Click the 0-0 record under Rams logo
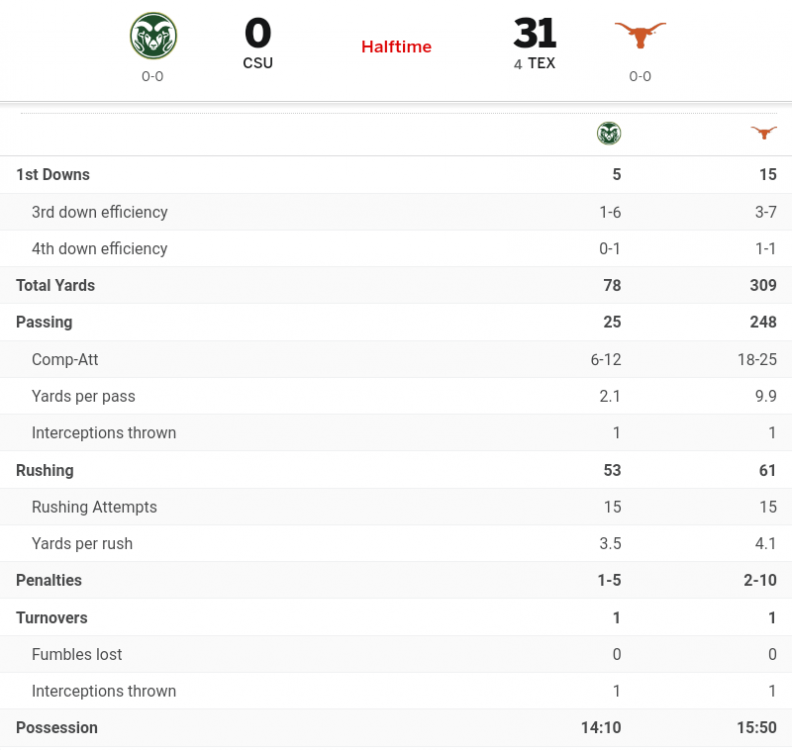This screenshot has width=792, height=750. 153,76
